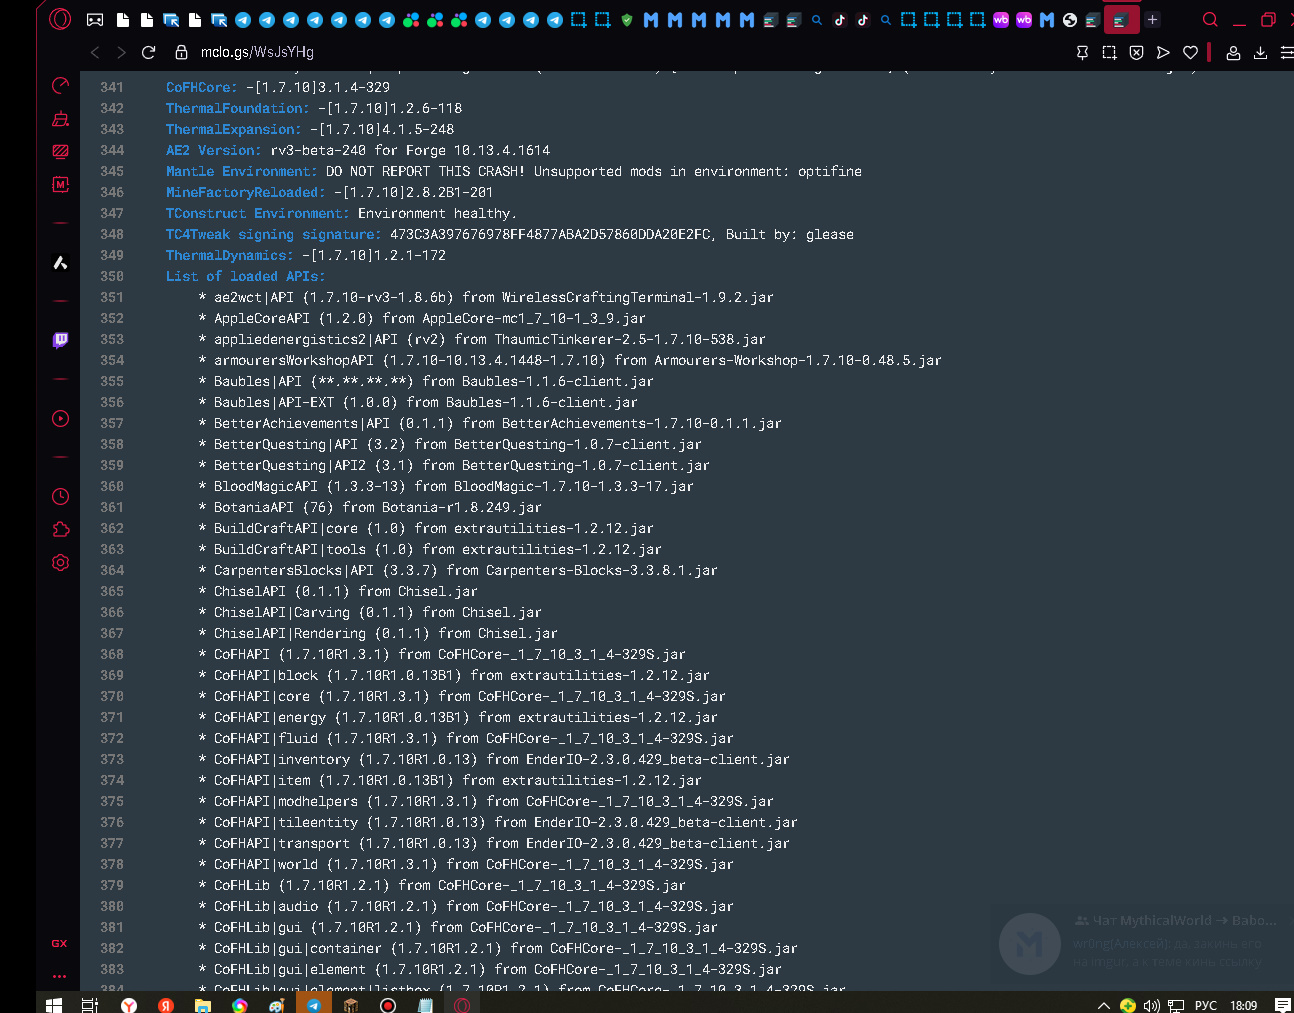Image resolution: width=1294 pixels, height=1013 pixels.
Task: Click the "armourersWorkshopAPI" log line
Action: [570, 360]
